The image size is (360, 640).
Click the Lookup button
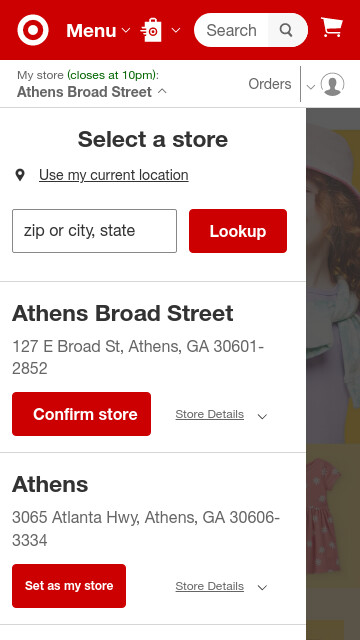coord(238,231)
